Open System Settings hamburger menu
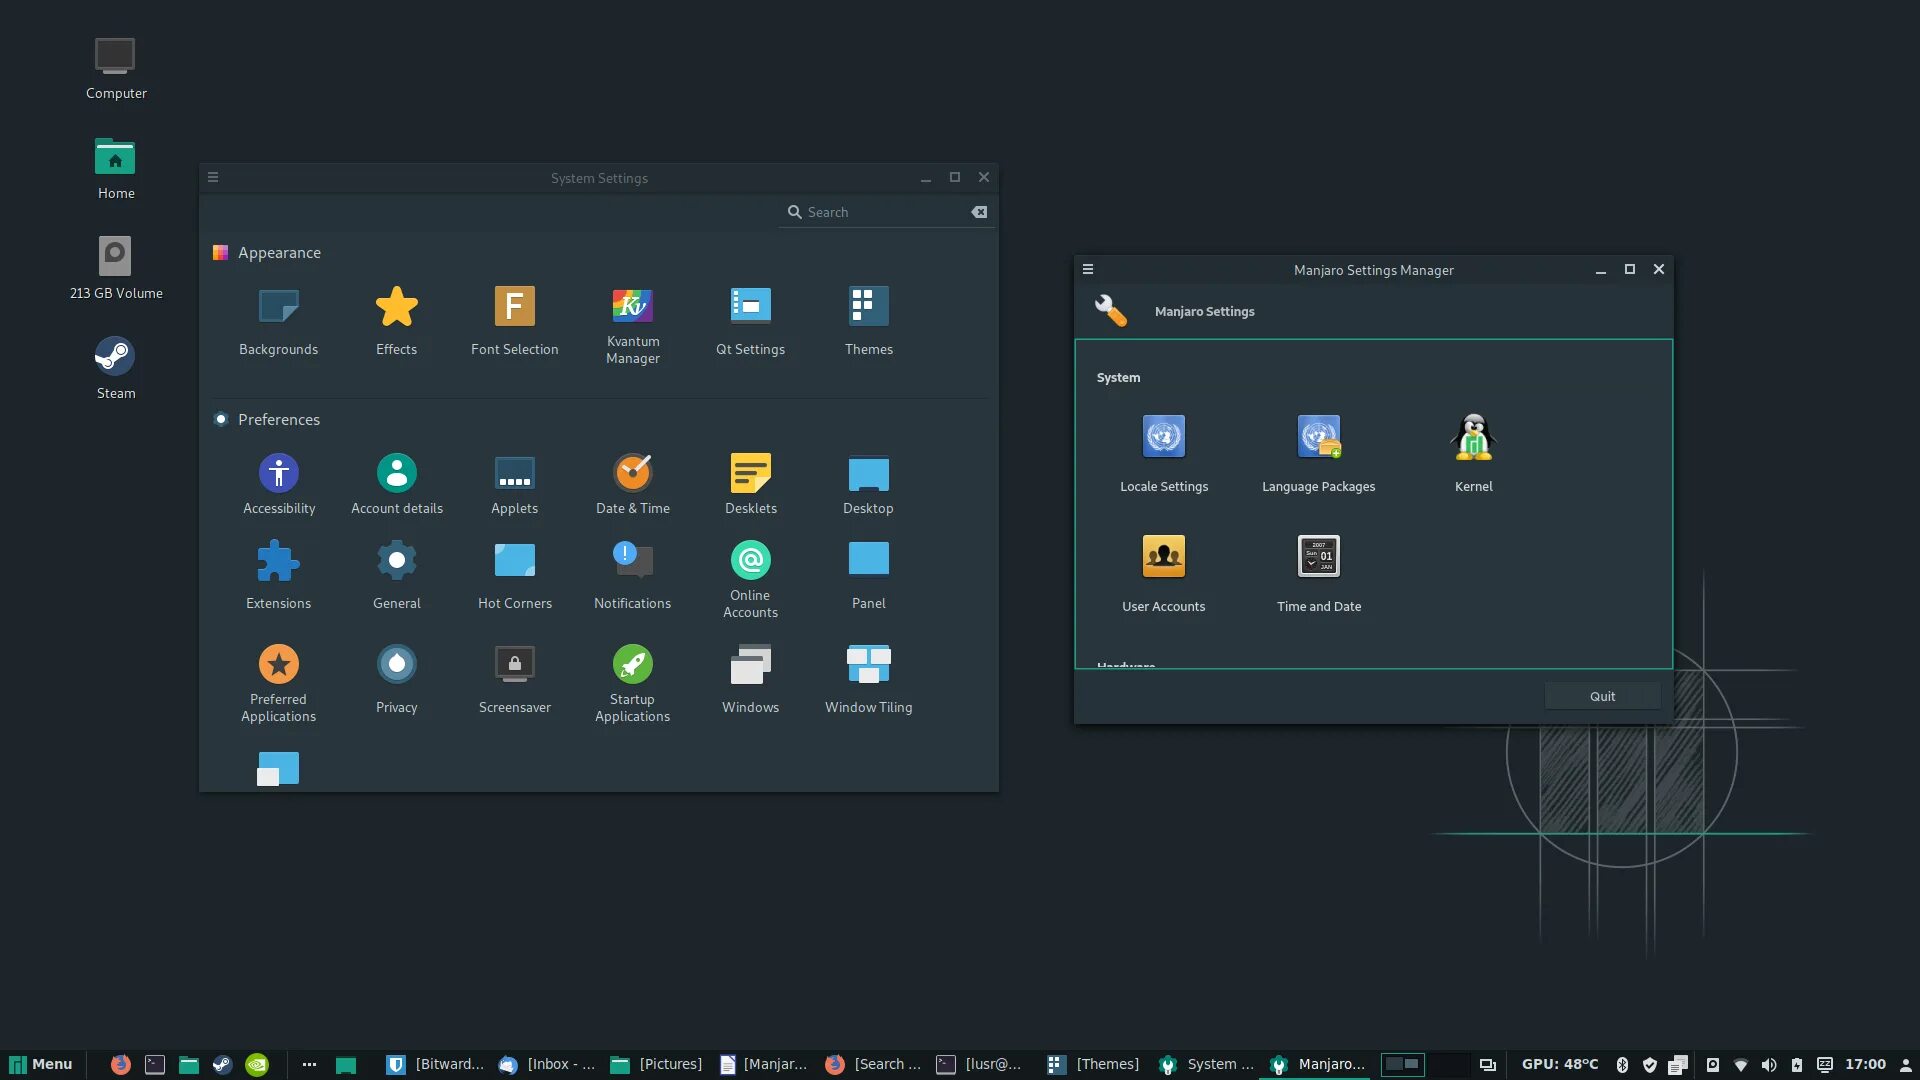This screenshot has height=1080, width=1920. click(x=213, y=178)
